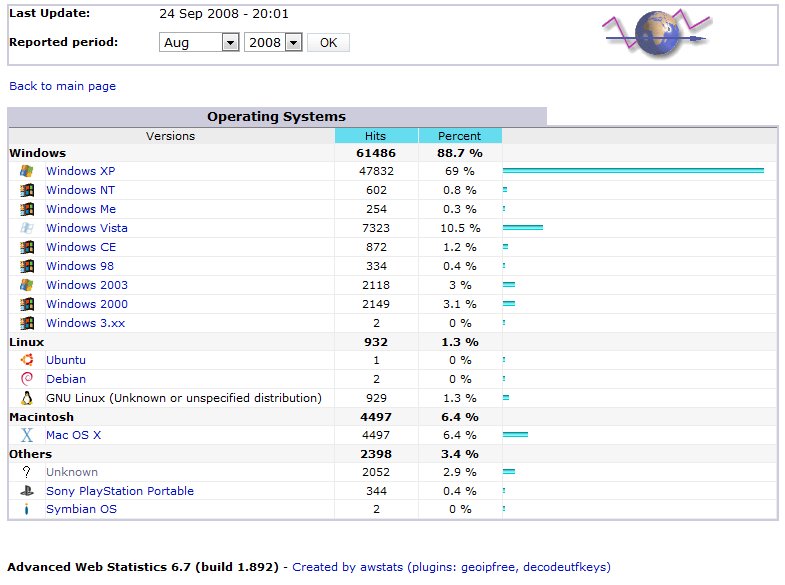Click the Windows total hits value 61486
Image resolution: width=785 pixels, height=585 pixels.
tap(376, 153)
